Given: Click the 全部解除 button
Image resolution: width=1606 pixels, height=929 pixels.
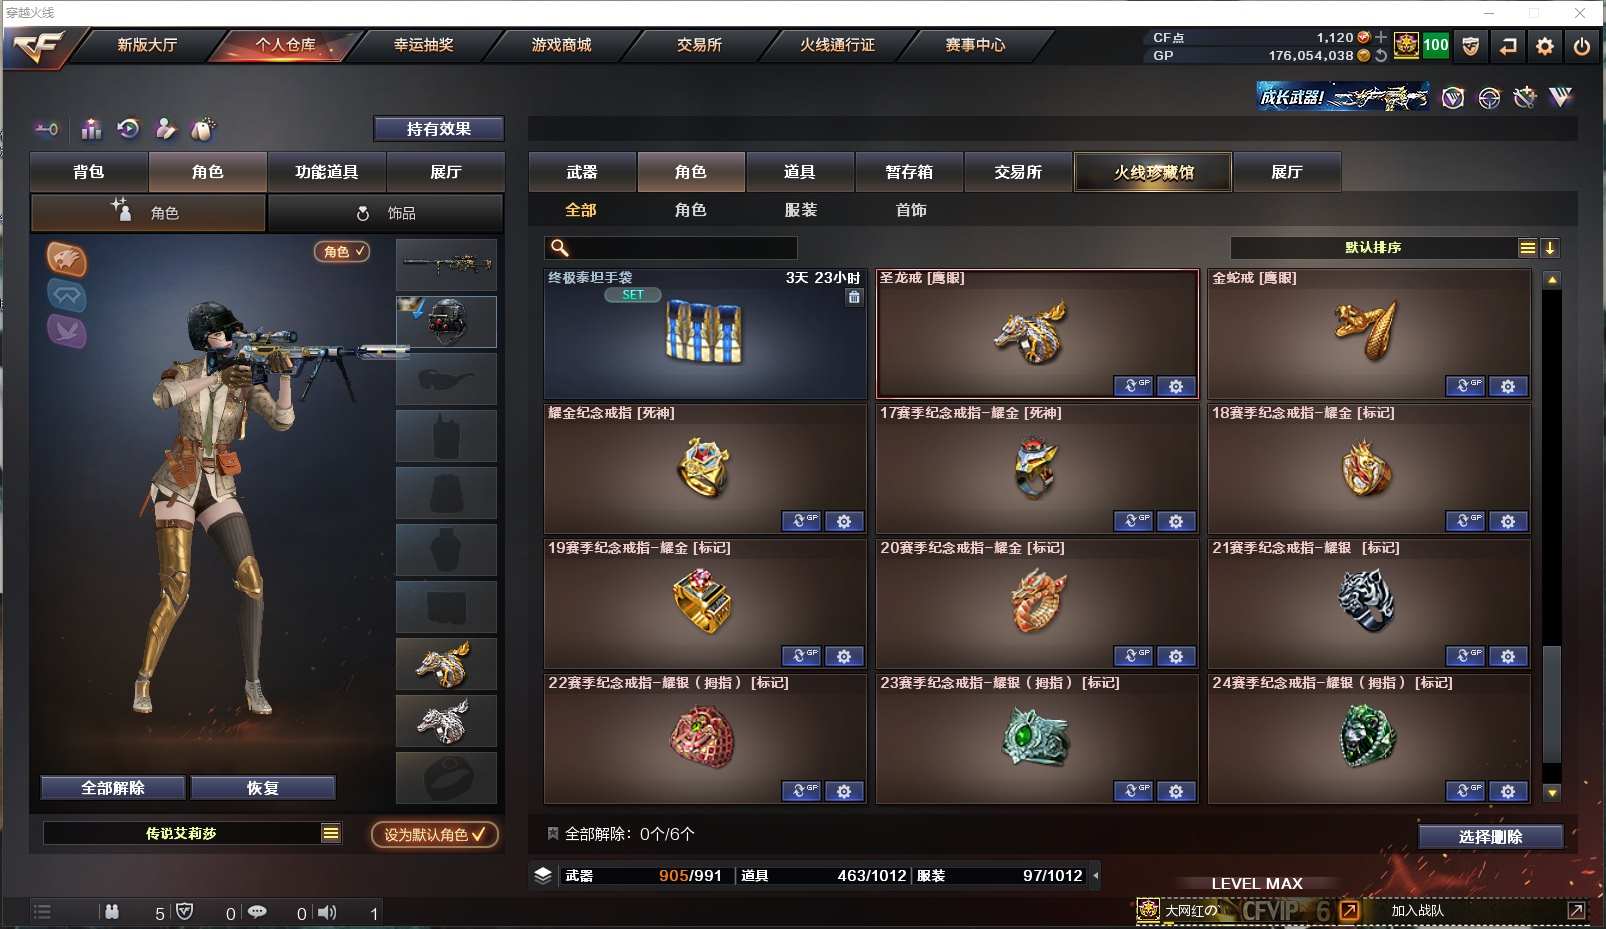Looking at the screenshot, I should [113, 788].
